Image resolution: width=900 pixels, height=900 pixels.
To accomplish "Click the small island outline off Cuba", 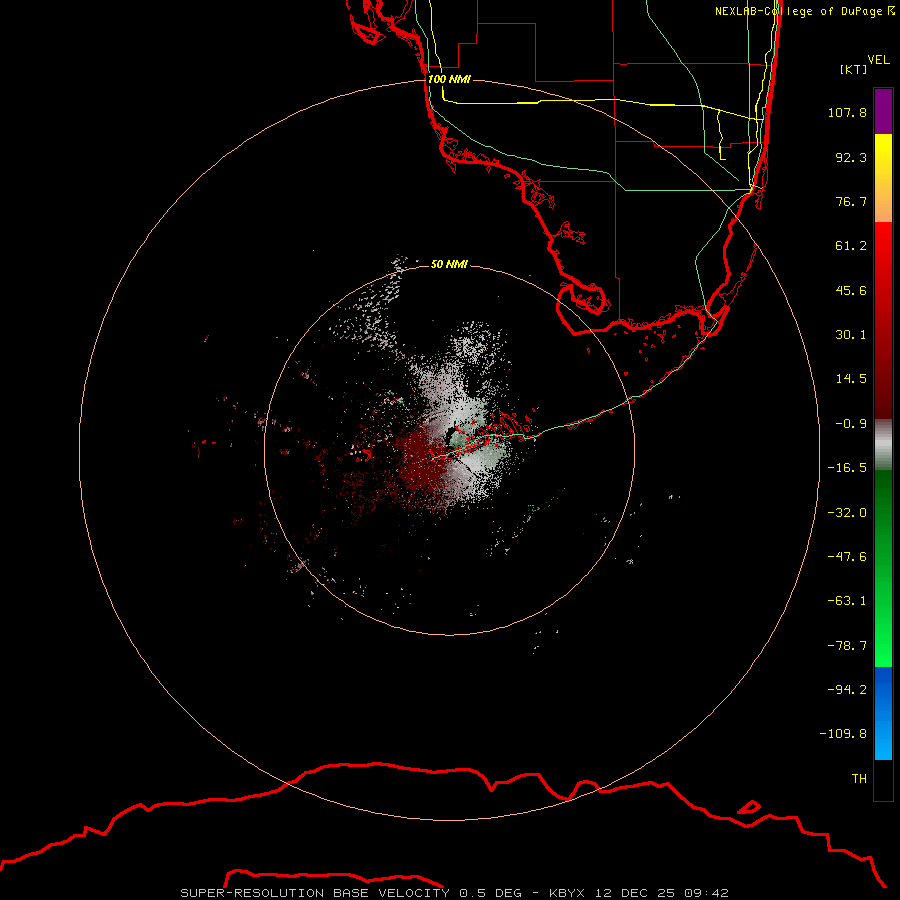I will coord(749,807).
